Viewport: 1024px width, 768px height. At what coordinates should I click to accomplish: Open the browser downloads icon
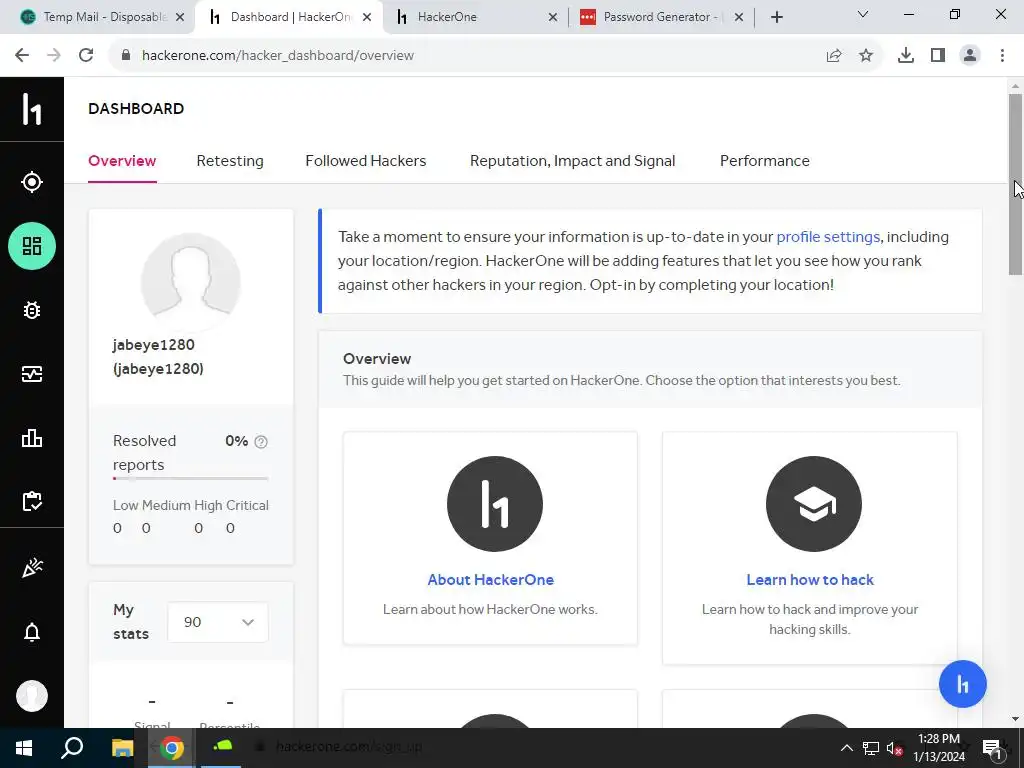[905, 55]
